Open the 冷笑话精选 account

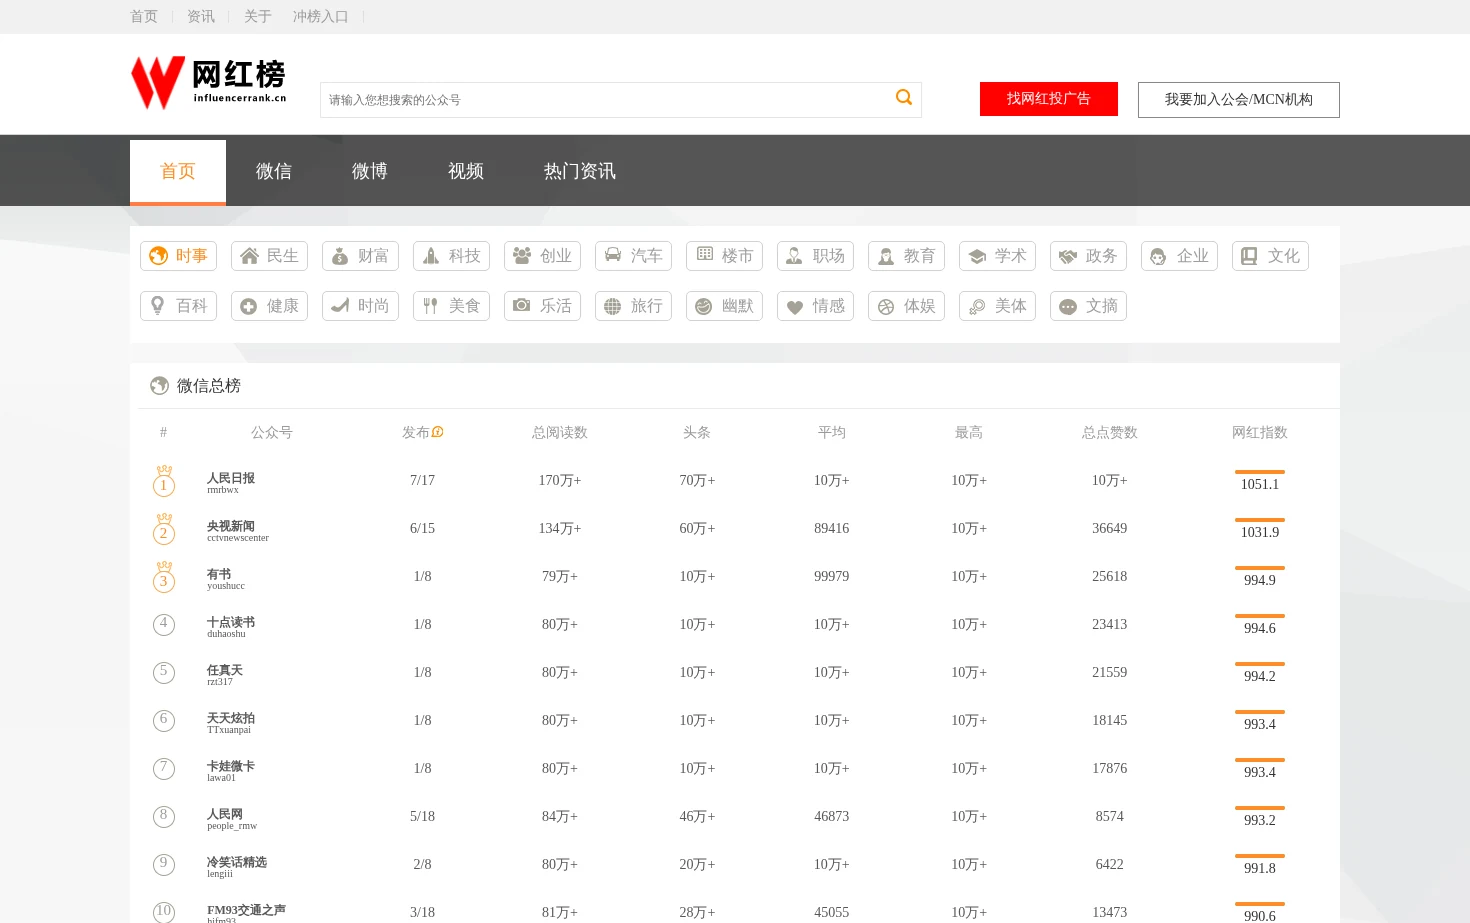237,862
